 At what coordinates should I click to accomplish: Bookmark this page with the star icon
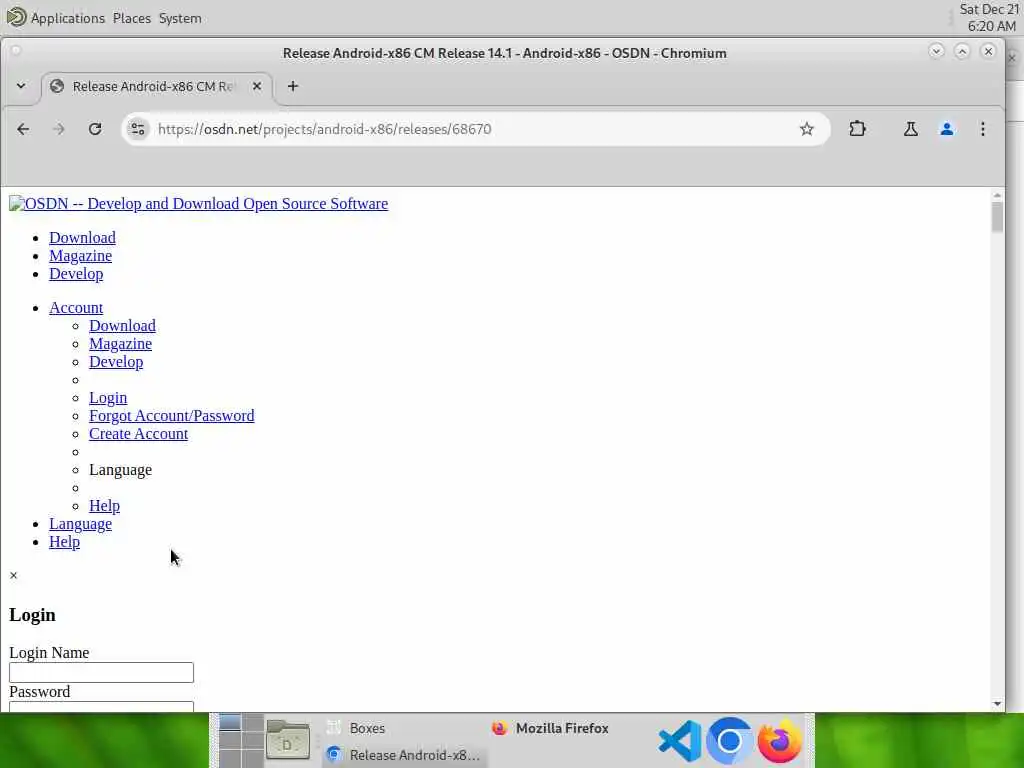tap(807, 129)
